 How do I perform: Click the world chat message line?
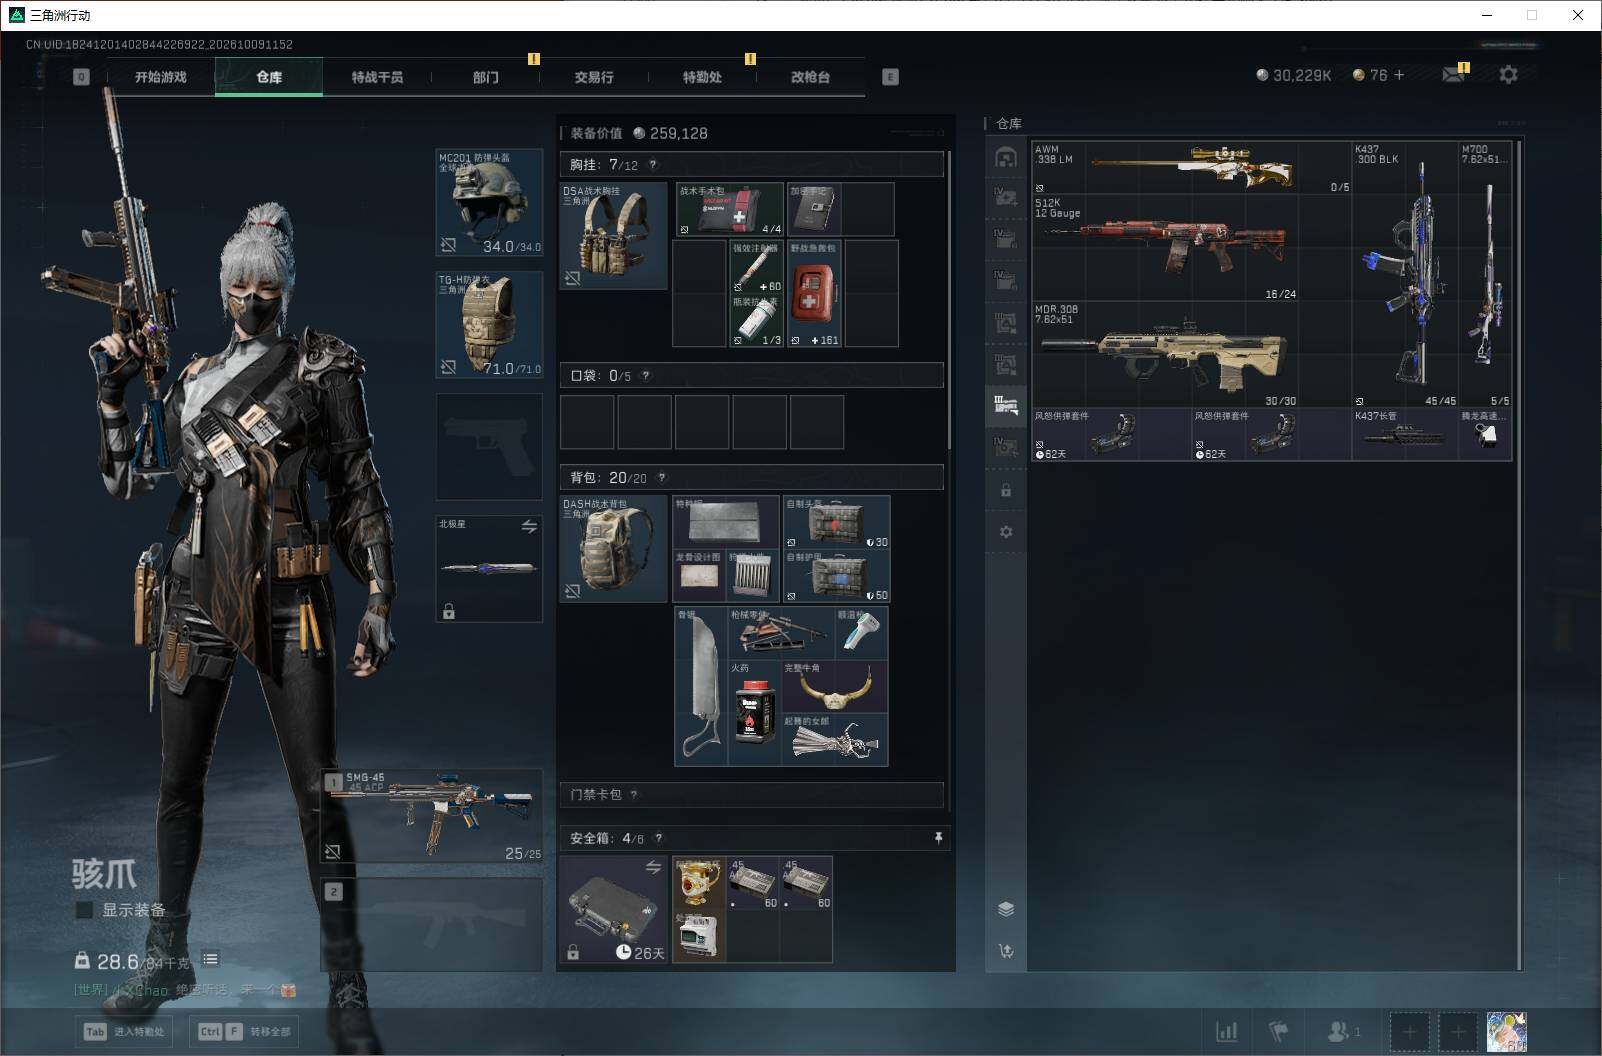click(185, 990)
